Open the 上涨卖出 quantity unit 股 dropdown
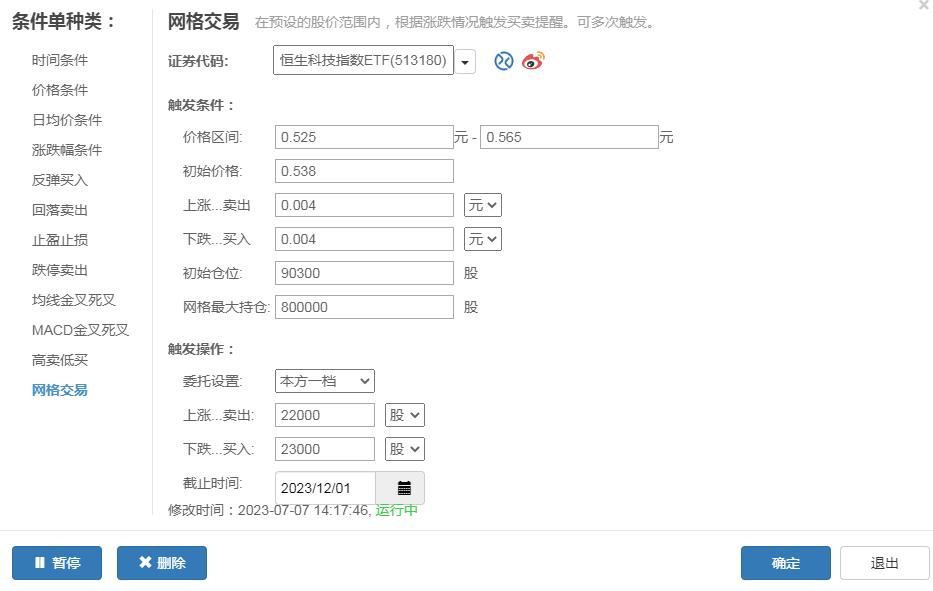The height and width of the screenshot is (591, 933). 405,415
